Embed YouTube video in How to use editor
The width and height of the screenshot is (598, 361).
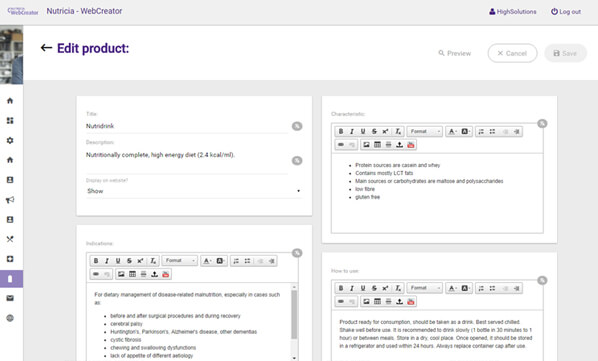pos(411,301)
